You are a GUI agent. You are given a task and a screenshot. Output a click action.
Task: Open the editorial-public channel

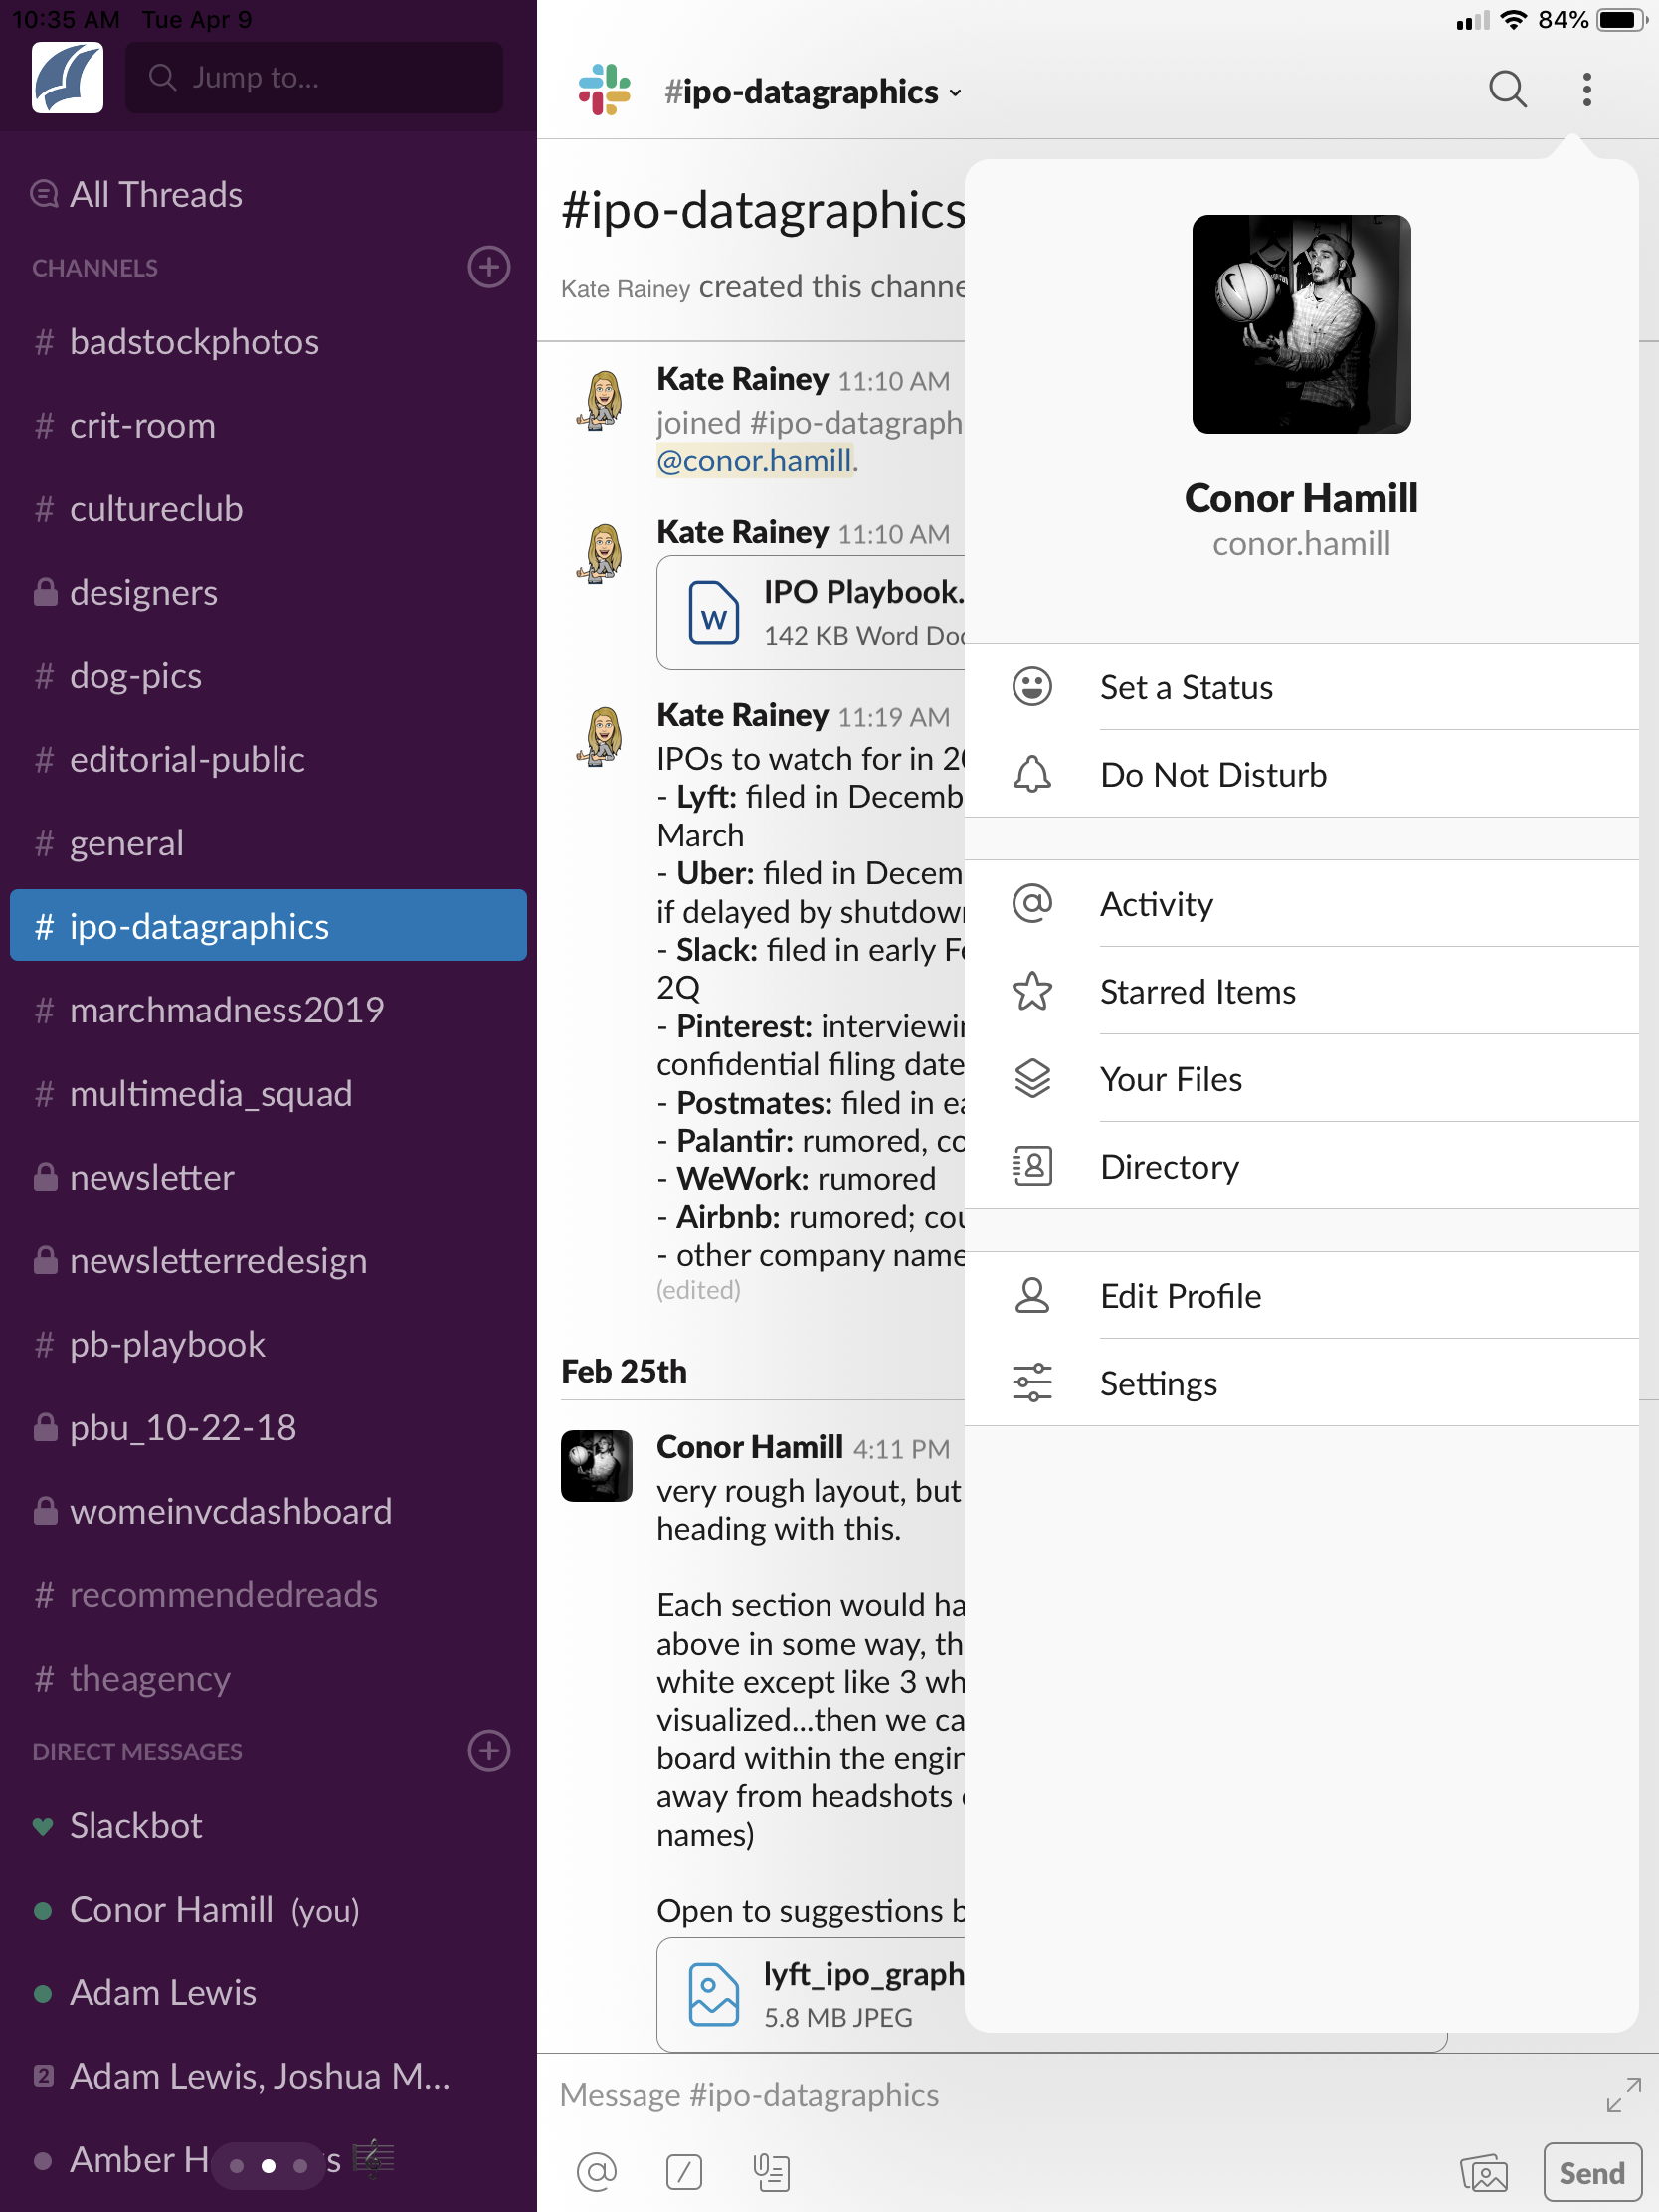[268, 760]
